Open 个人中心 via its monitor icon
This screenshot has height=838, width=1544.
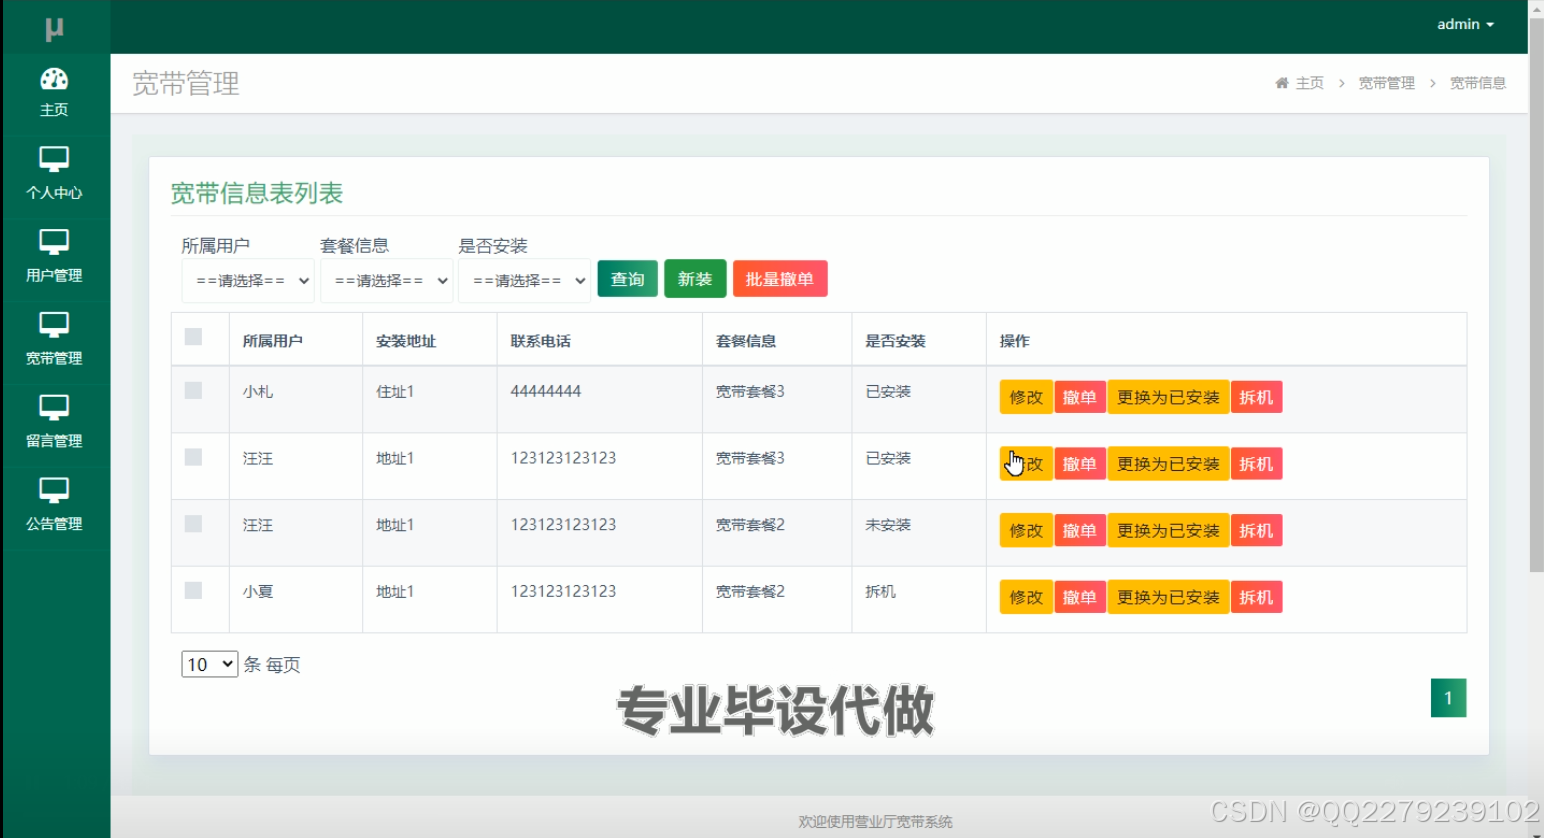tap(54, 161)
